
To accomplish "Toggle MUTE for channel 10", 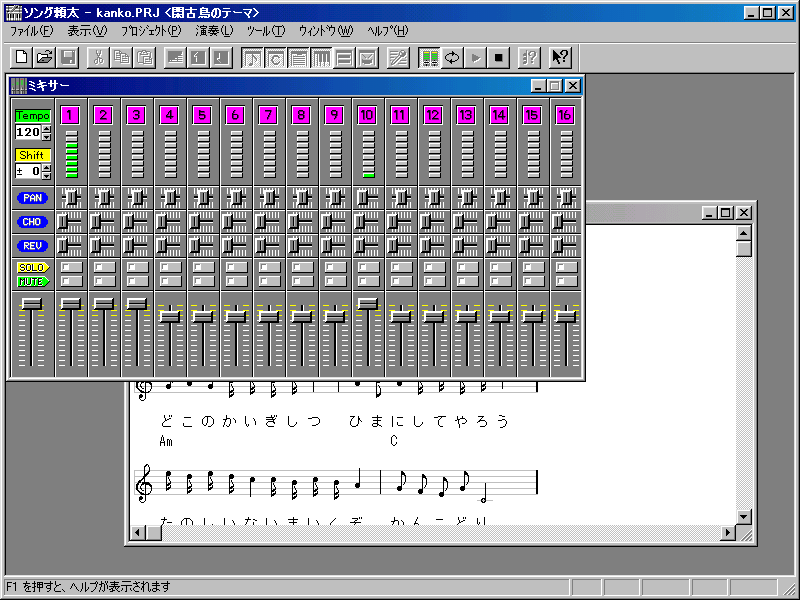I will 368,281.
